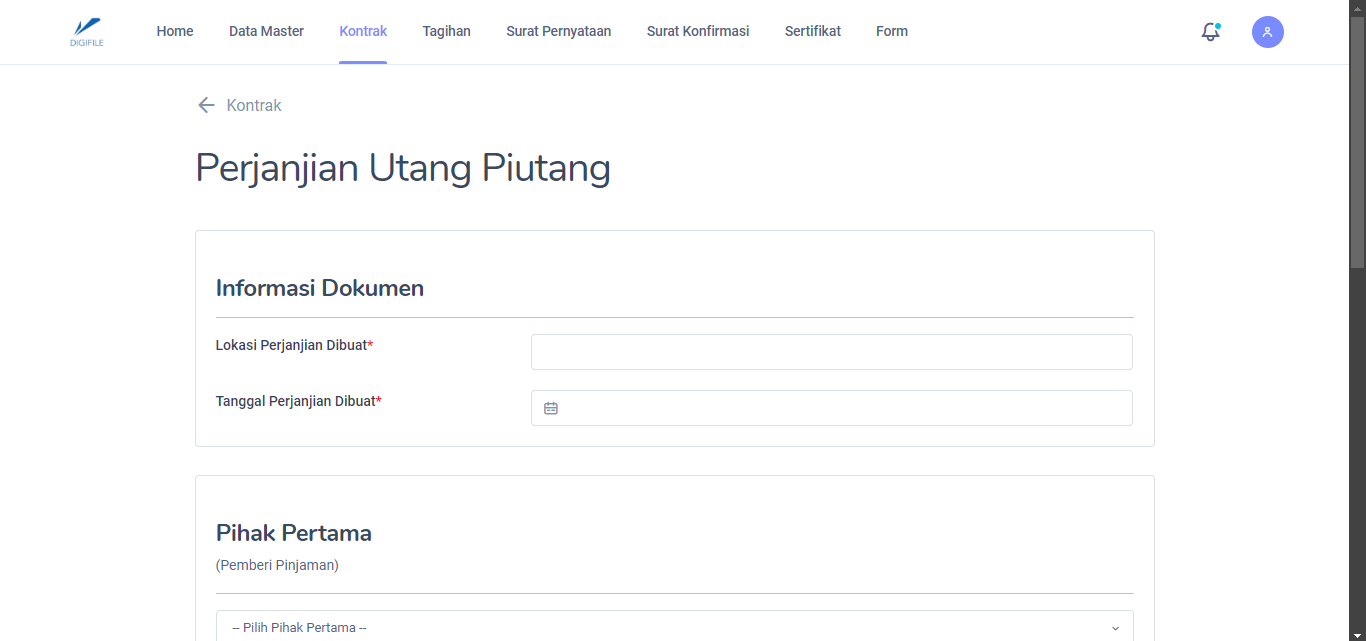Screen dimensions: 1366x641
Task: Go to the Home menu
Action: point(175,31)
